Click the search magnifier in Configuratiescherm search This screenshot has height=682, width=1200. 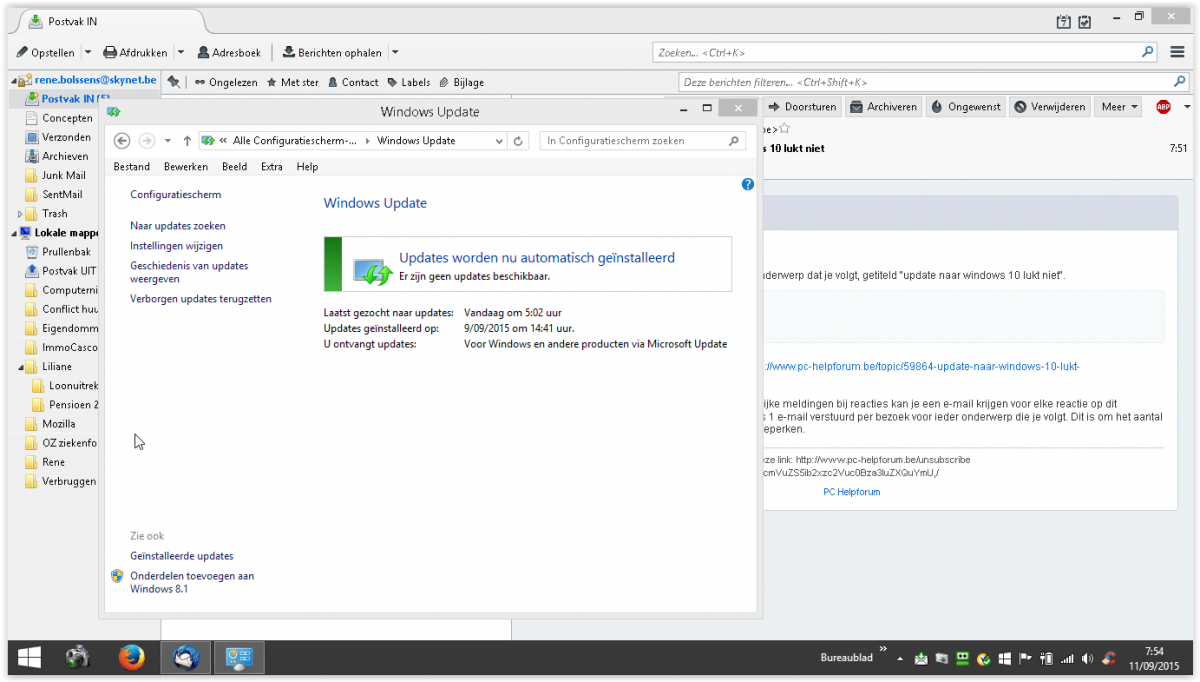[x=734, y=141]
